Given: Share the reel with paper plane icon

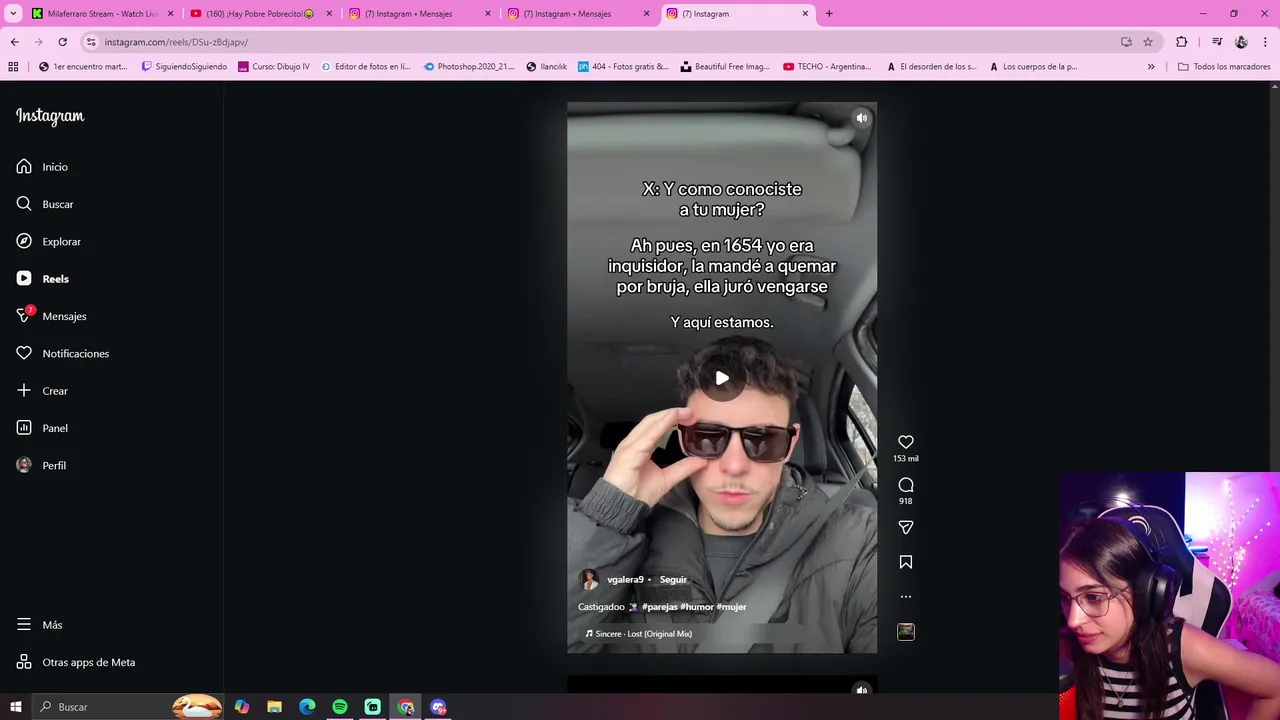Looking at the screenshot, I should (x=906, y=527).
